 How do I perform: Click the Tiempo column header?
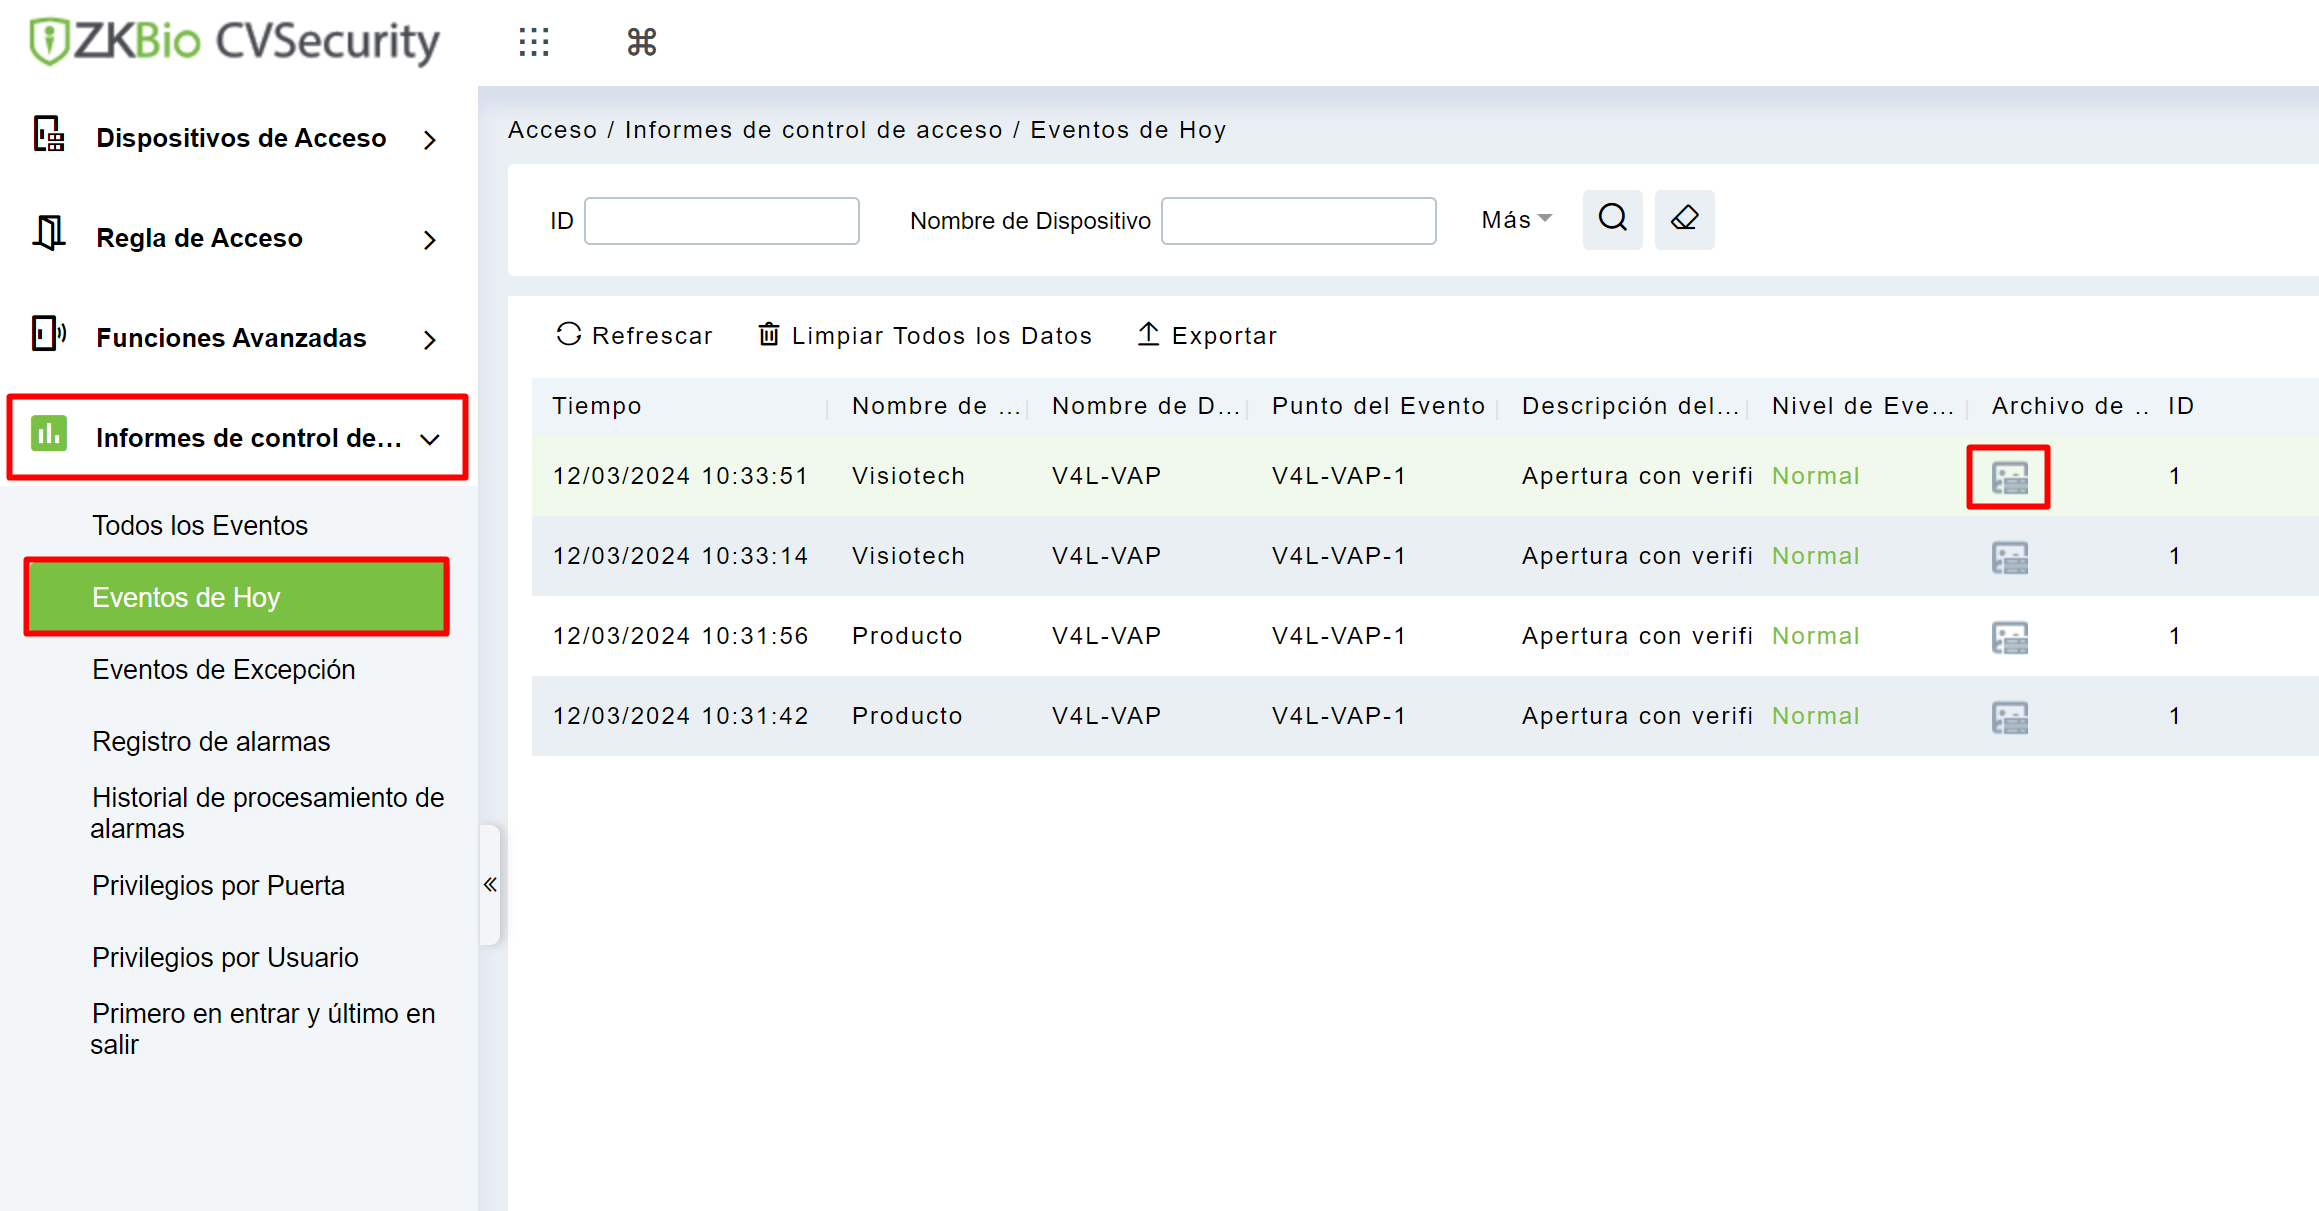click(x=597, y=406)
